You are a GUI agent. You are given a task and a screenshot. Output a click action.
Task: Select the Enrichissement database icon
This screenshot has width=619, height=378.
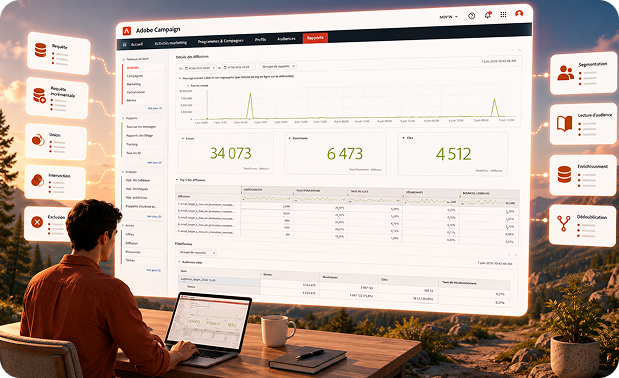(x=564, y=174)
